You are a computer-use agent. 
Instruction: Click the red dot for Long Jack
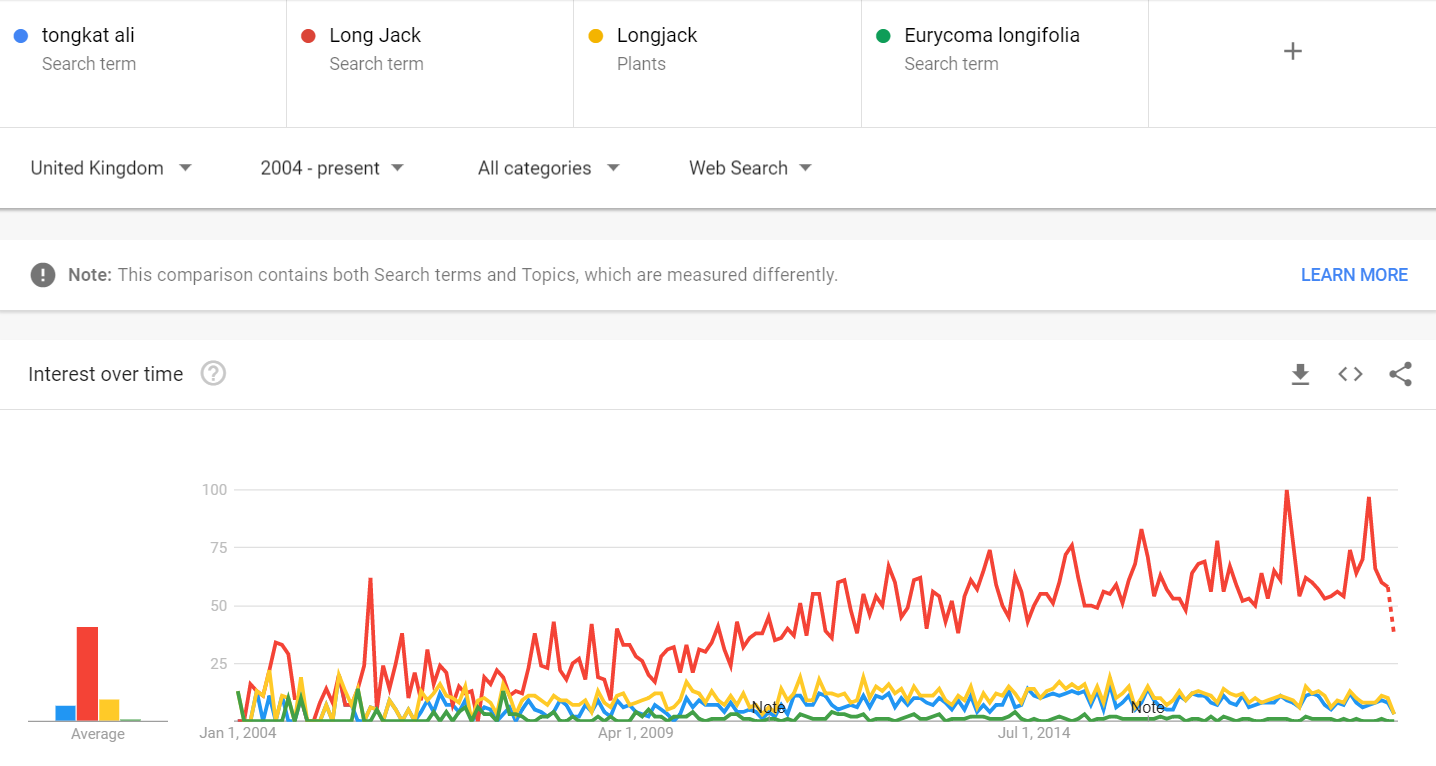309,36
